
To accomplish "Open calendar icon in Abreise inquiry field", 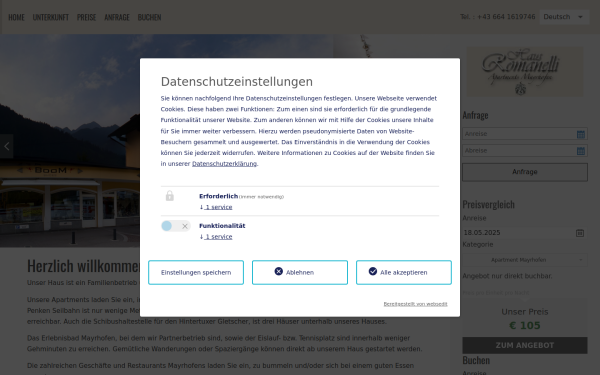I will pyautogui.click(x=580, y=151).
